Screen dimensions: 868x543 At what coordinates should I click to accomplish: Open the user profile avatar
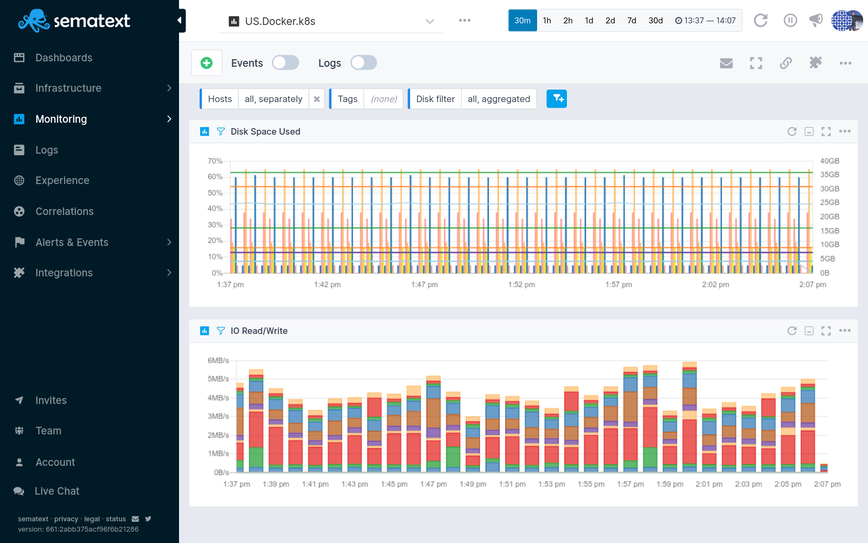846,20
